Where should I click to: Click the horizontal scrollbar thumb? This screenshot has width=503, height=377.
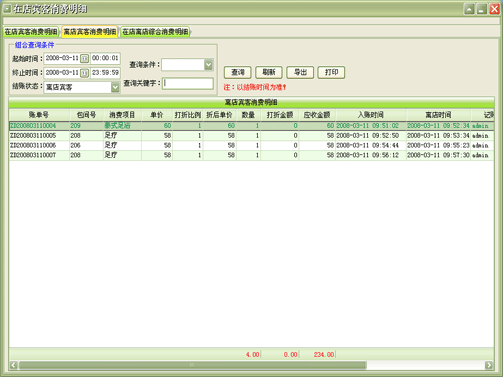coord(193,365)
